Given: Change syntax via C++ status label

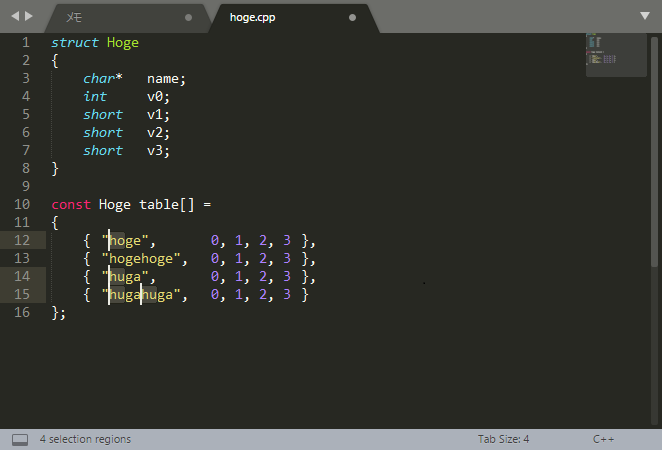Looking at the screenshot, I should click(603, 439).
